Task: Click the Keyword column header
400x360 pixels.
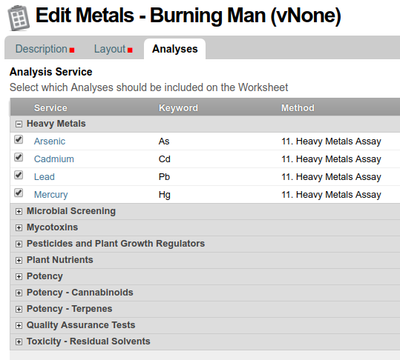Action: 178,108
